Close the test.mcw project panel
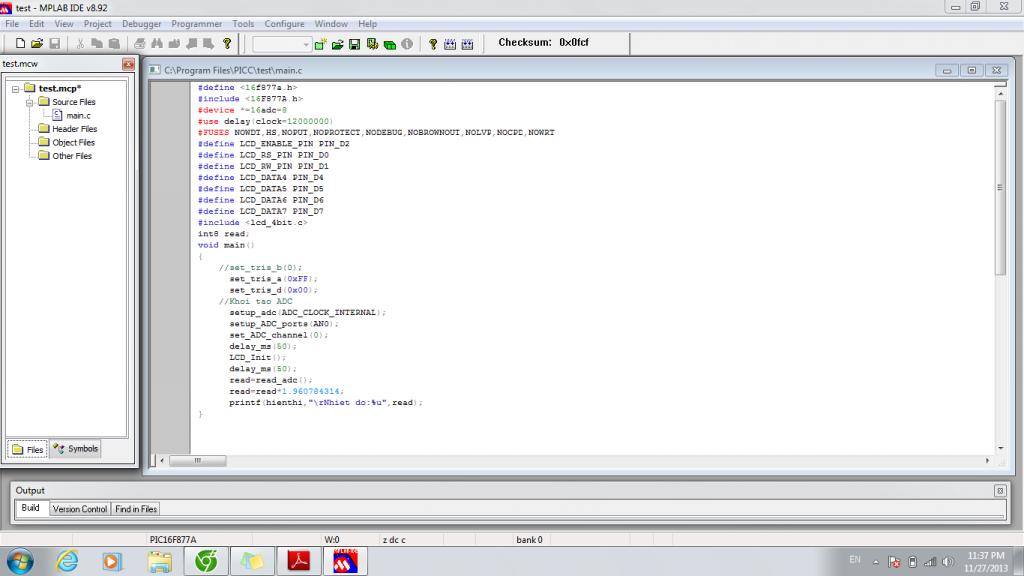The width and height of the screenshot is (1024, 576). pos(127,64)
